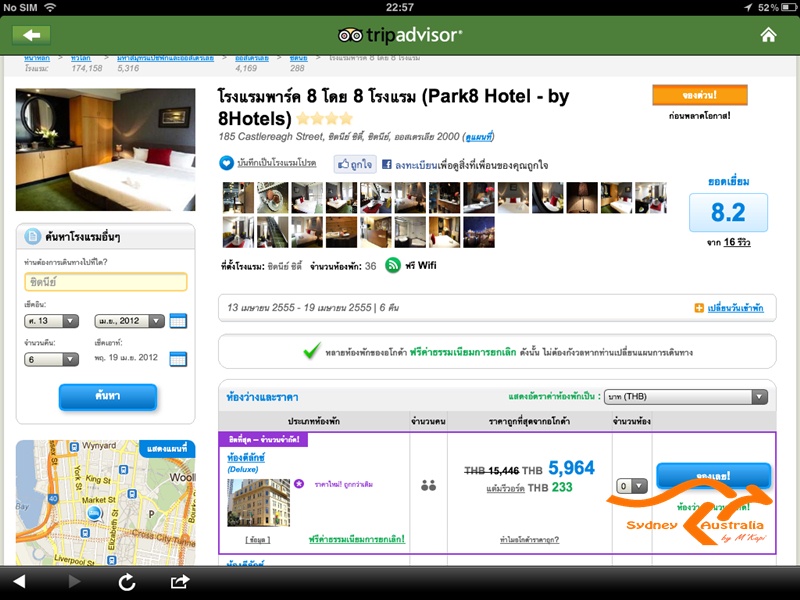Click the price 5,964
Viewport: 800px width, 600px height.
tap(571, 468)
